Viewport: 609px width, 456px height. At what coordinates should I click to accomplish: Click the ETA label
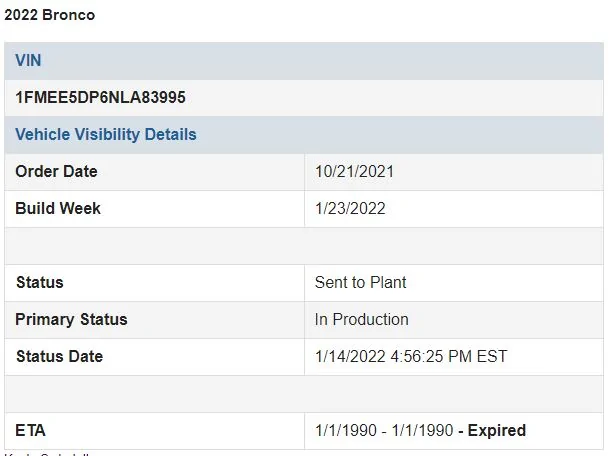coord(30,430)
